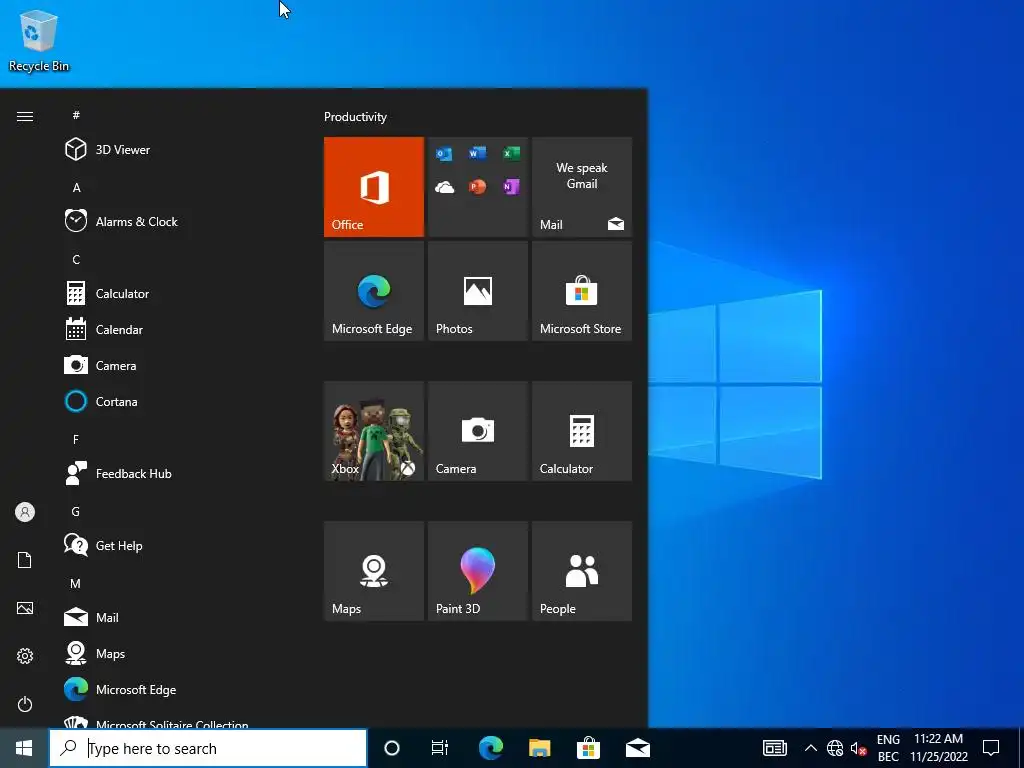The image size is (1024, 768).
Task: Click the Type here to search box
Action: tap(208, 748)
